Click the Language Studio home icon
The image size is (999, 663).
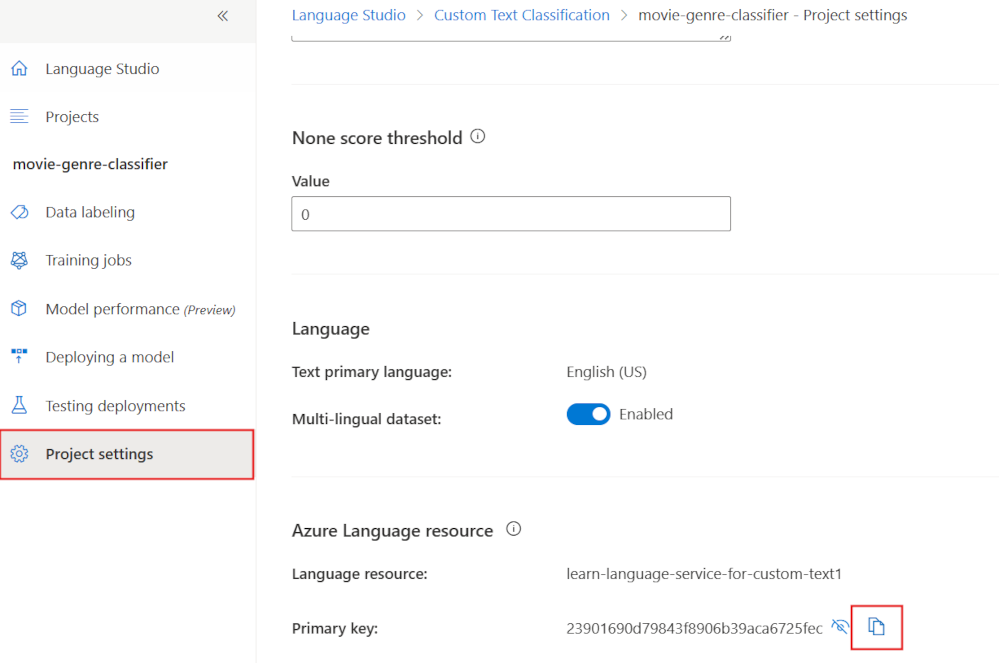(x=19, y=68)
